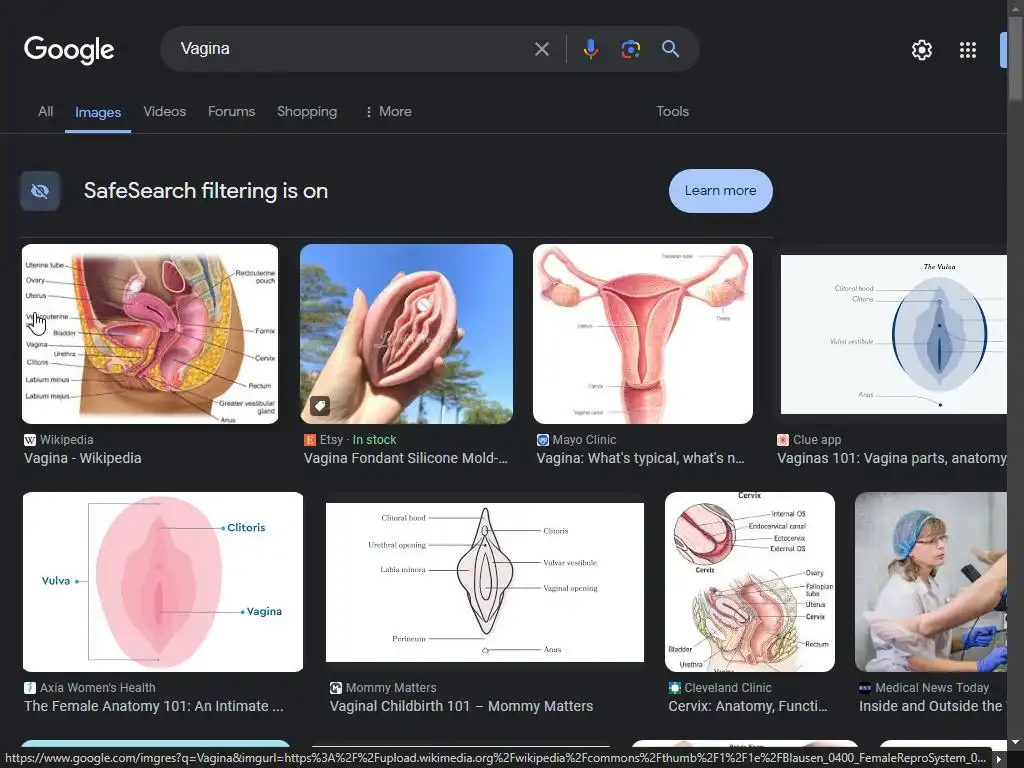Clear the search box with X

pos(541,49)
